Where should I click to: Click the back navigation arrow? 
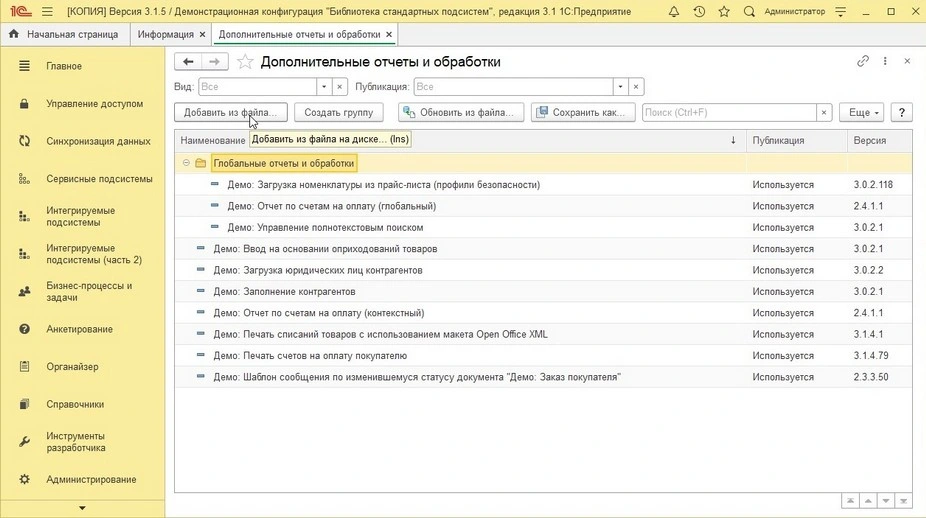[187, 62]
